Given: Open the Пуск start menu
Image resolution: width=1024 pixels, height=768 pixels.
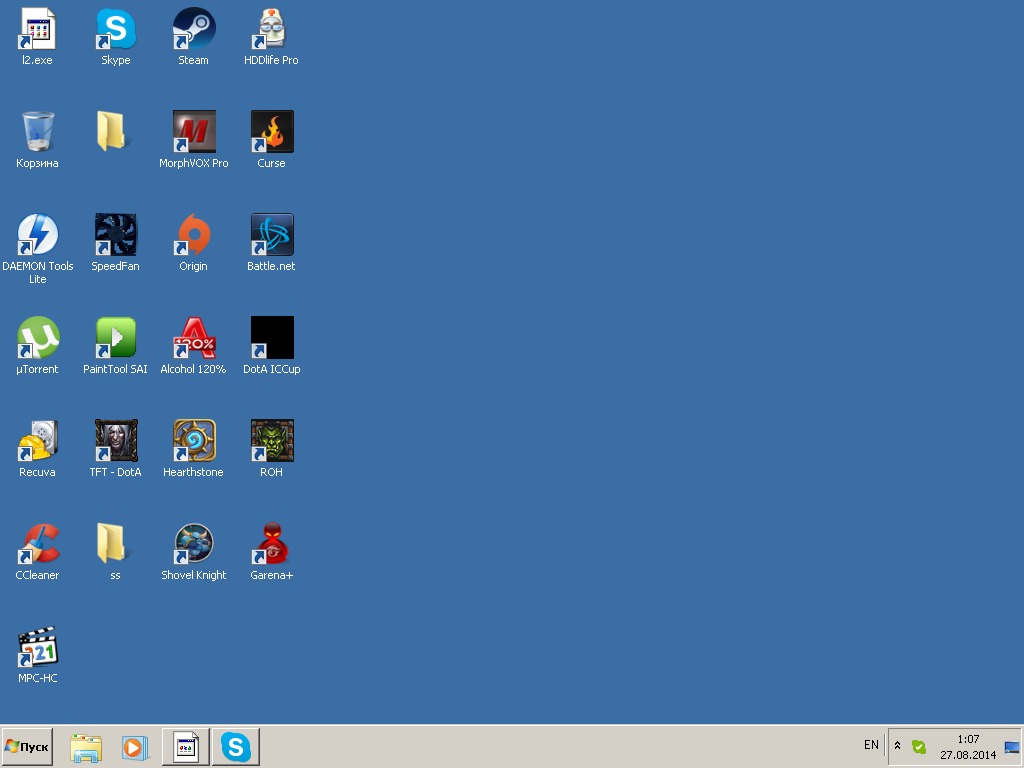Looking at the screenshot, I should point(27,746).
